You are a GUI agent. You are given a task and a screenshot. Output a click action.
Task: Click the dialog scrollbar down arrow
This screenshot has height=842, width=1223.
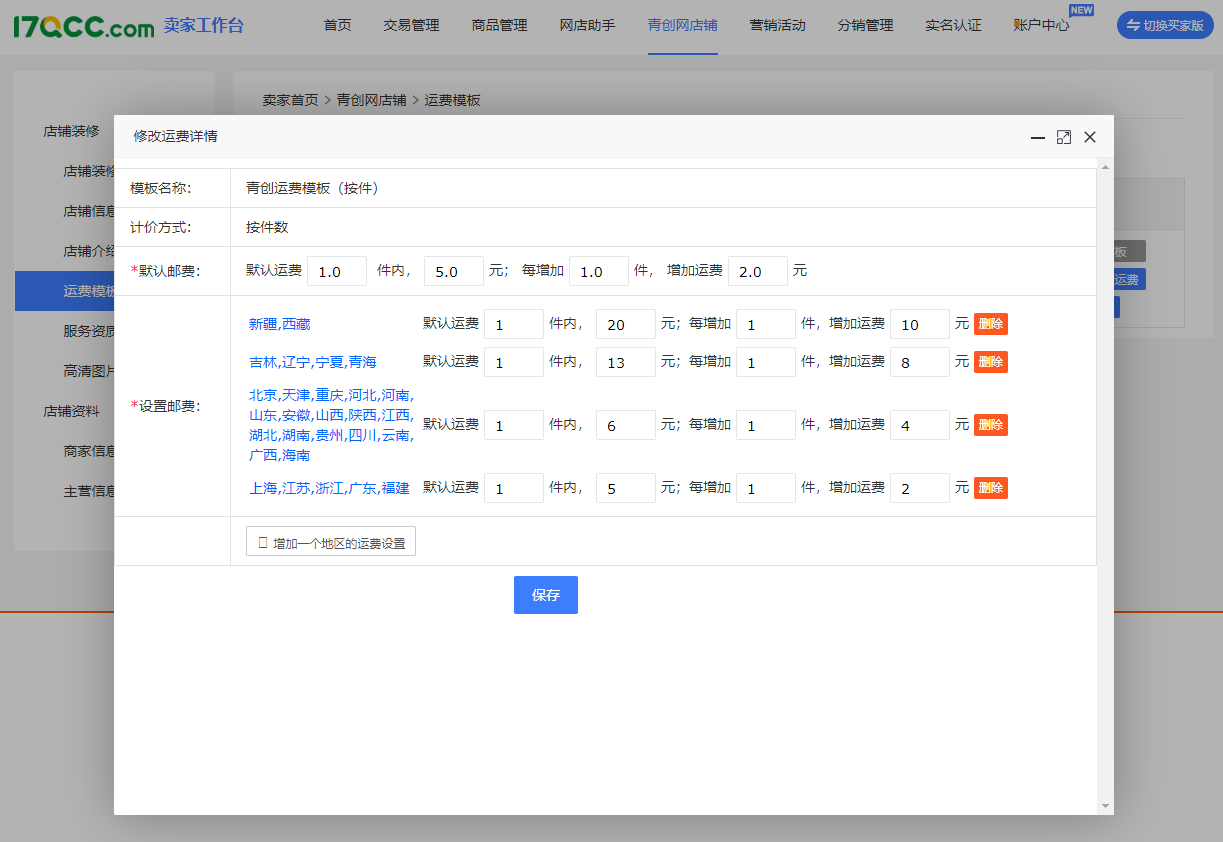click(1105, 805)
